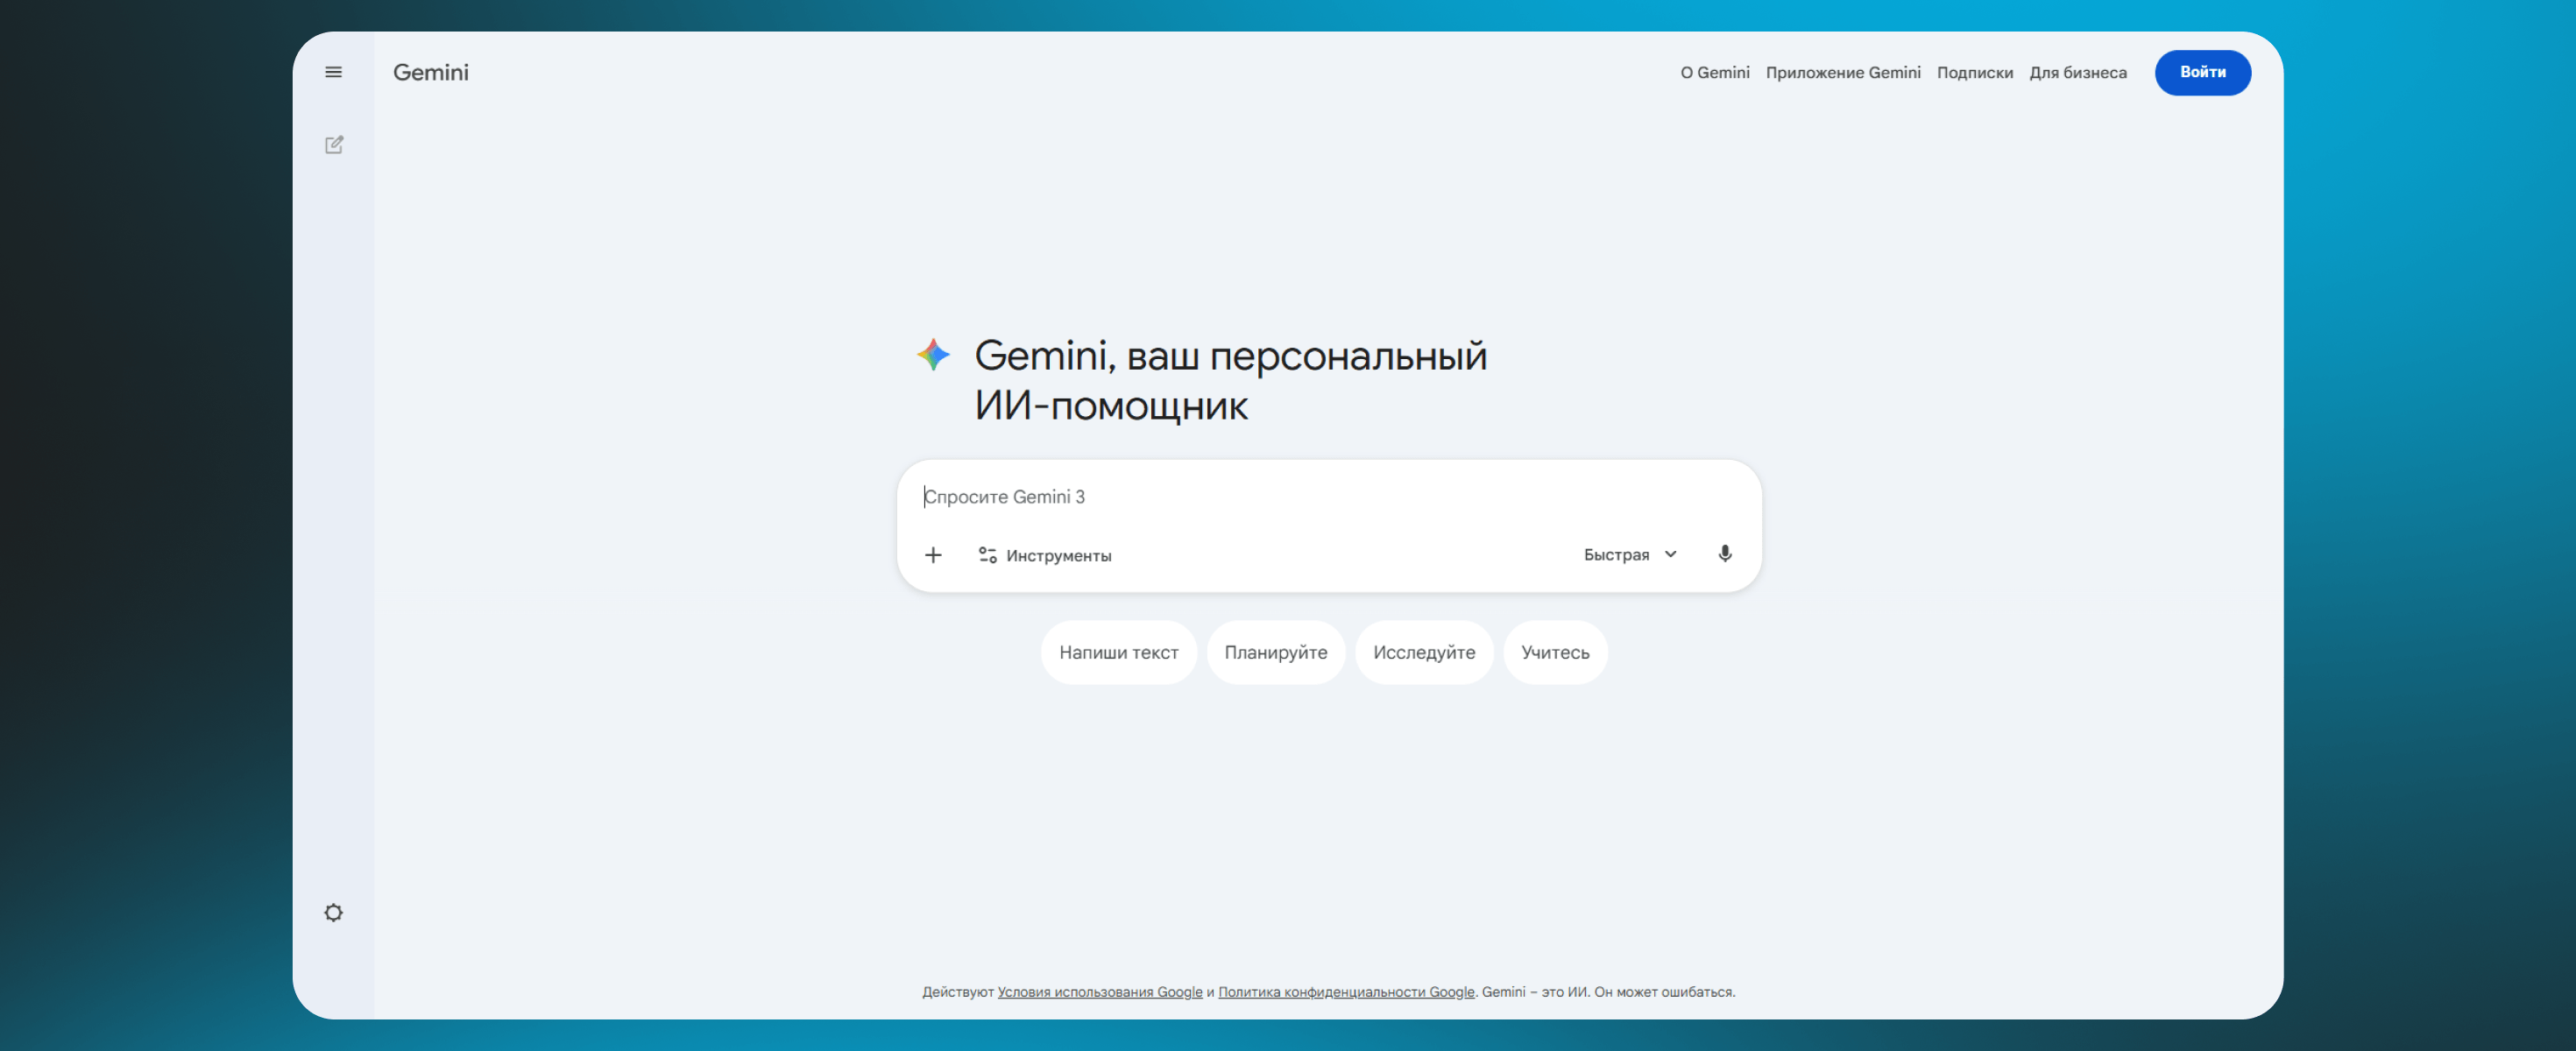Select the Напиши текст suggestion chip

pos(1118,652)
